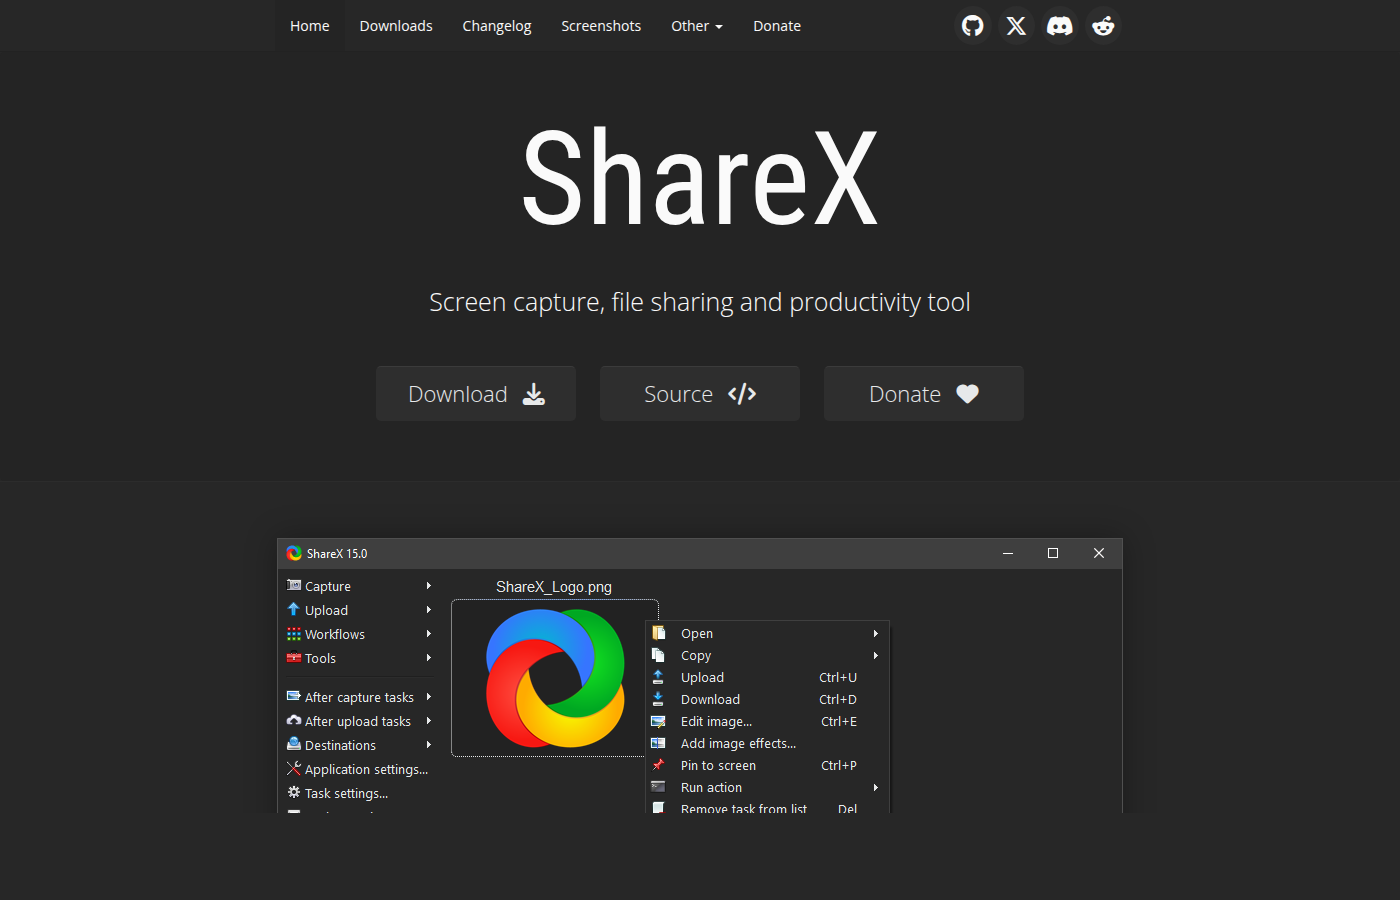The height and width of the screenshot is (900, 1400).
Task: Open Workflows via its grid icon
Action: (x=294, y=633)
